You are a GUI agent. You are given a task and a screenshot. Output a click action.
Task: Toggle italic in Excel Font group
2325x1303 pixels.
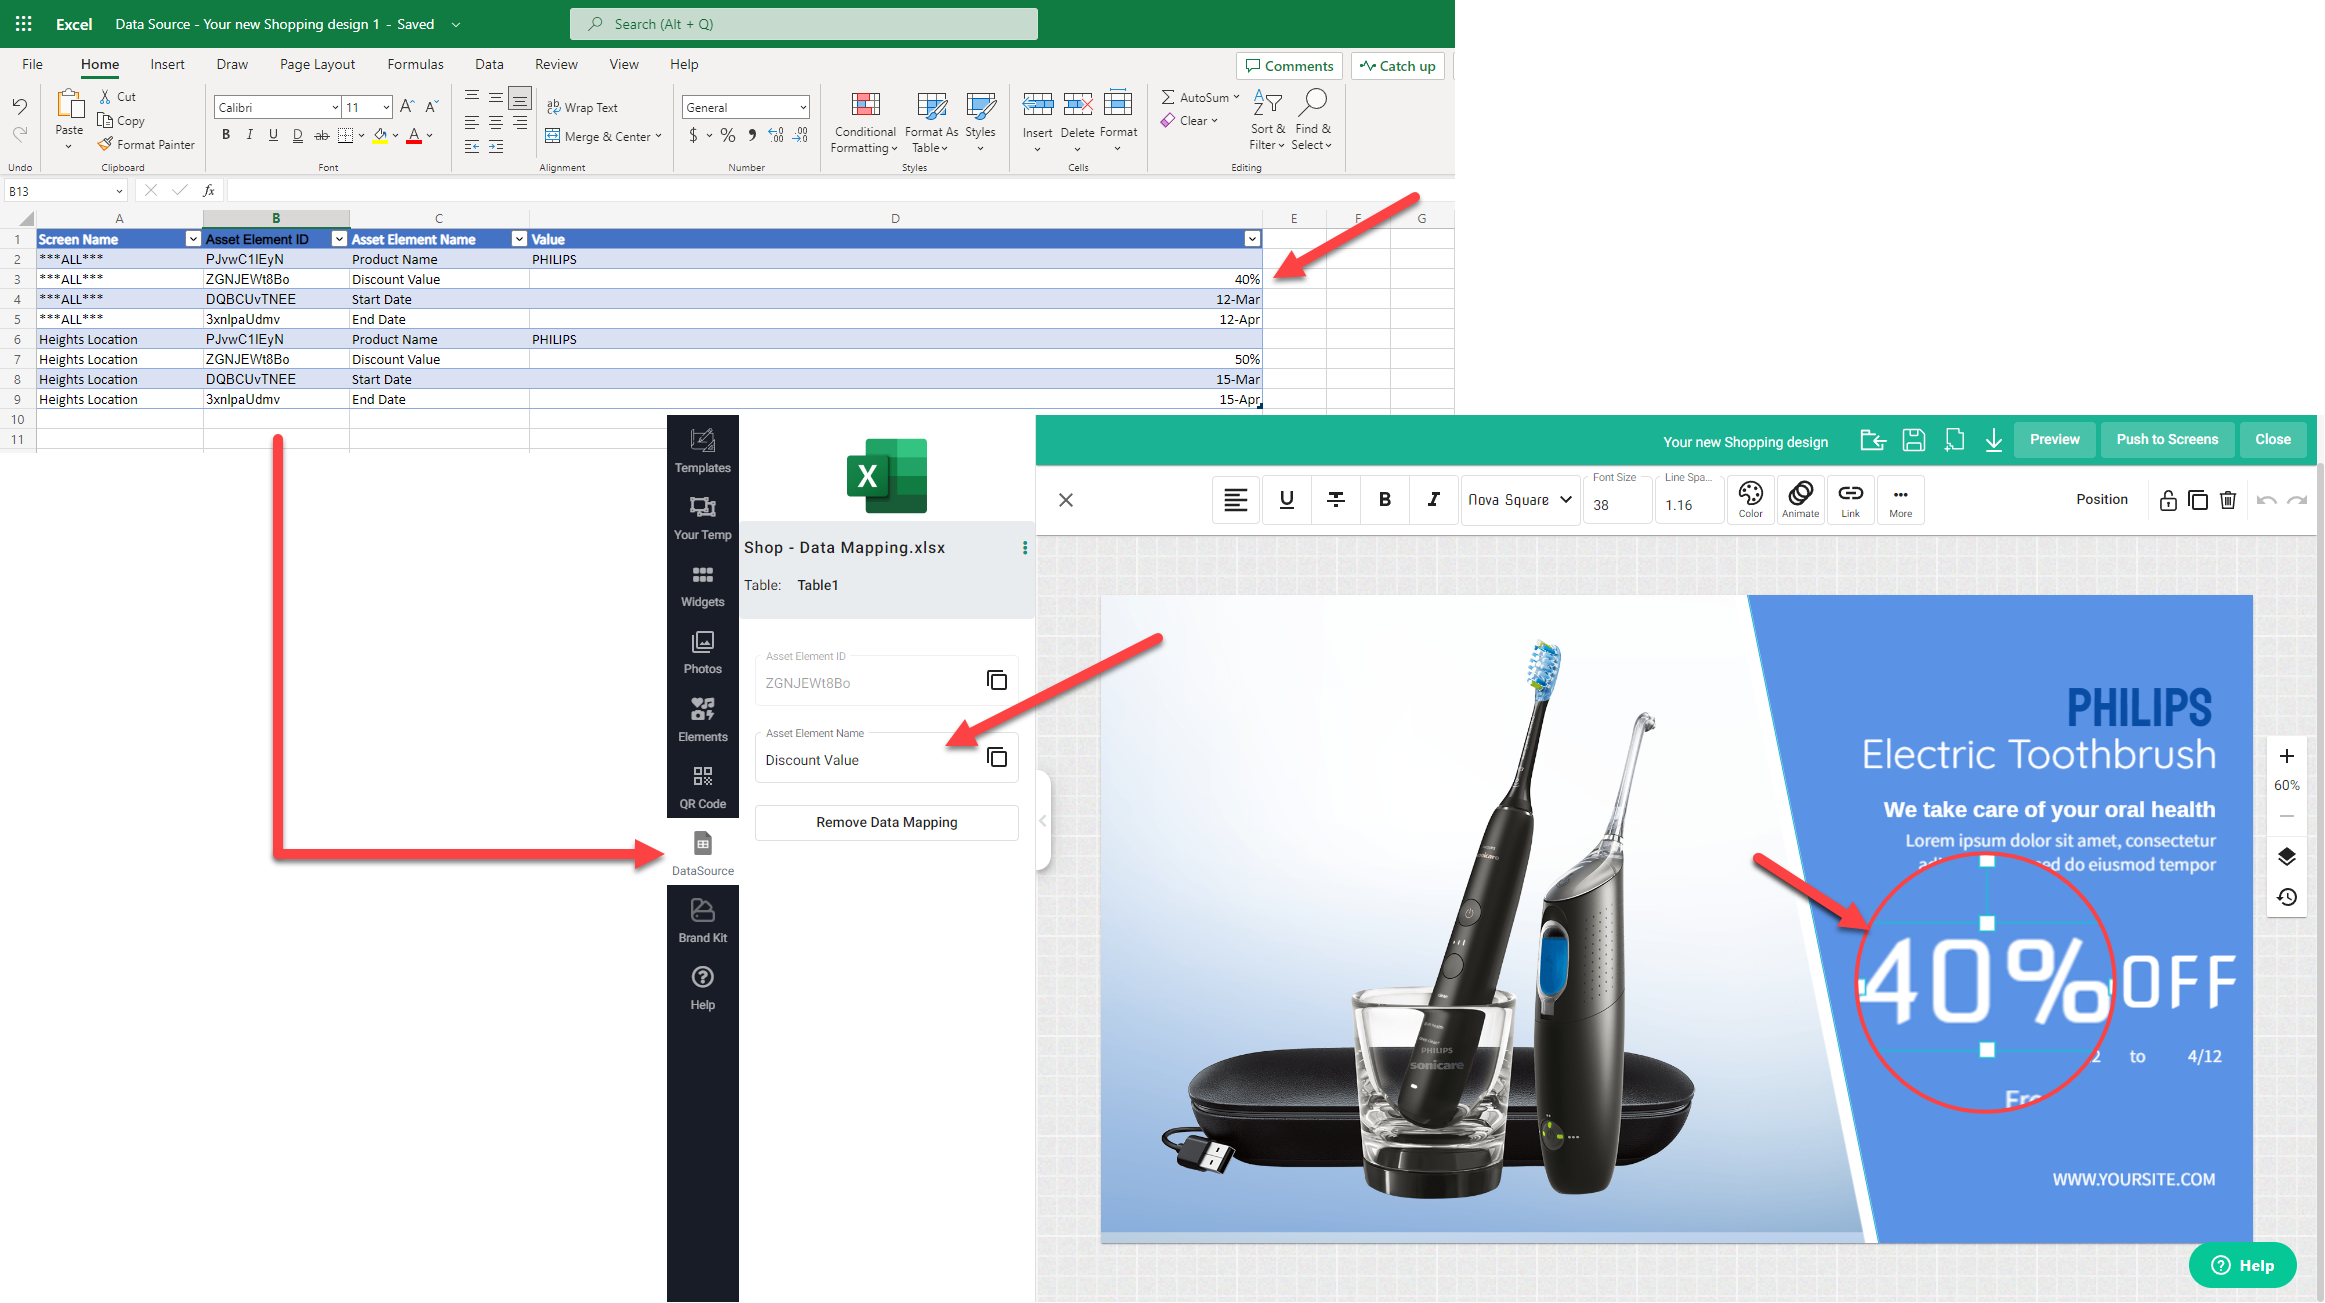(x=249, y=135)
